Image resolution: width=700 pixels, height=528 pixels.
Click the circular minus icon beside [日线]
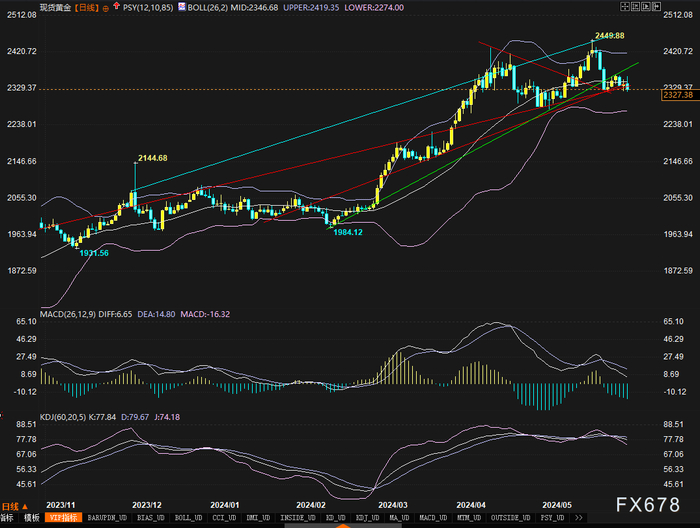[x=104, y=7]
